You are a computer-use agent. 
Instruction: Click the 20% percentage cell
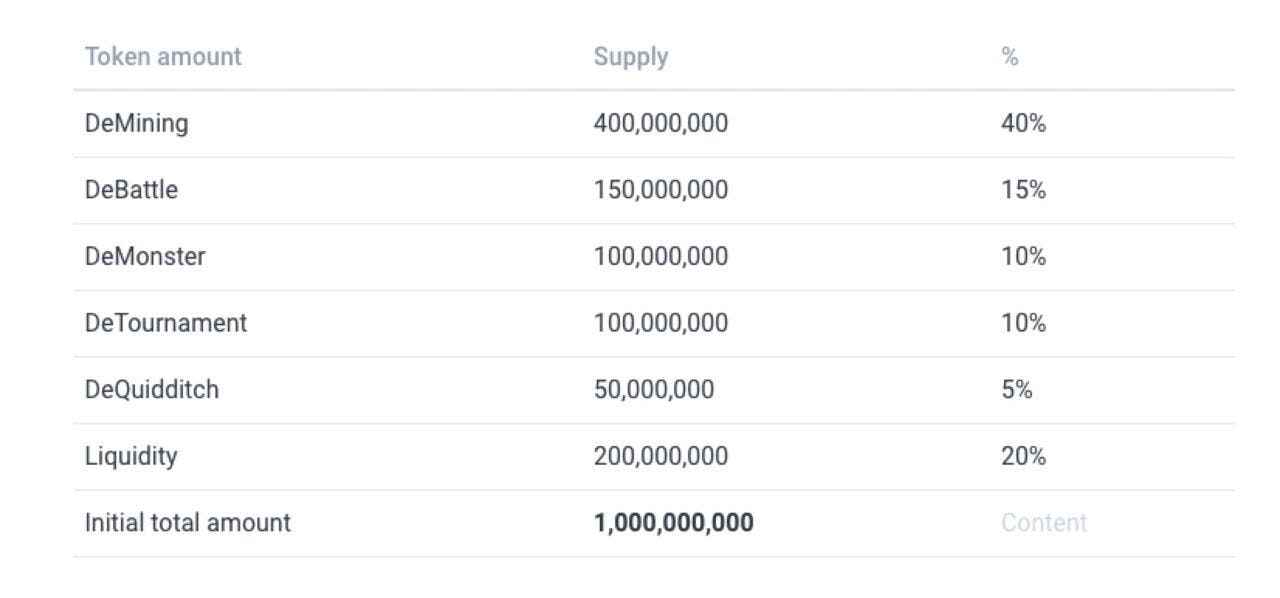pos(1023,457)
